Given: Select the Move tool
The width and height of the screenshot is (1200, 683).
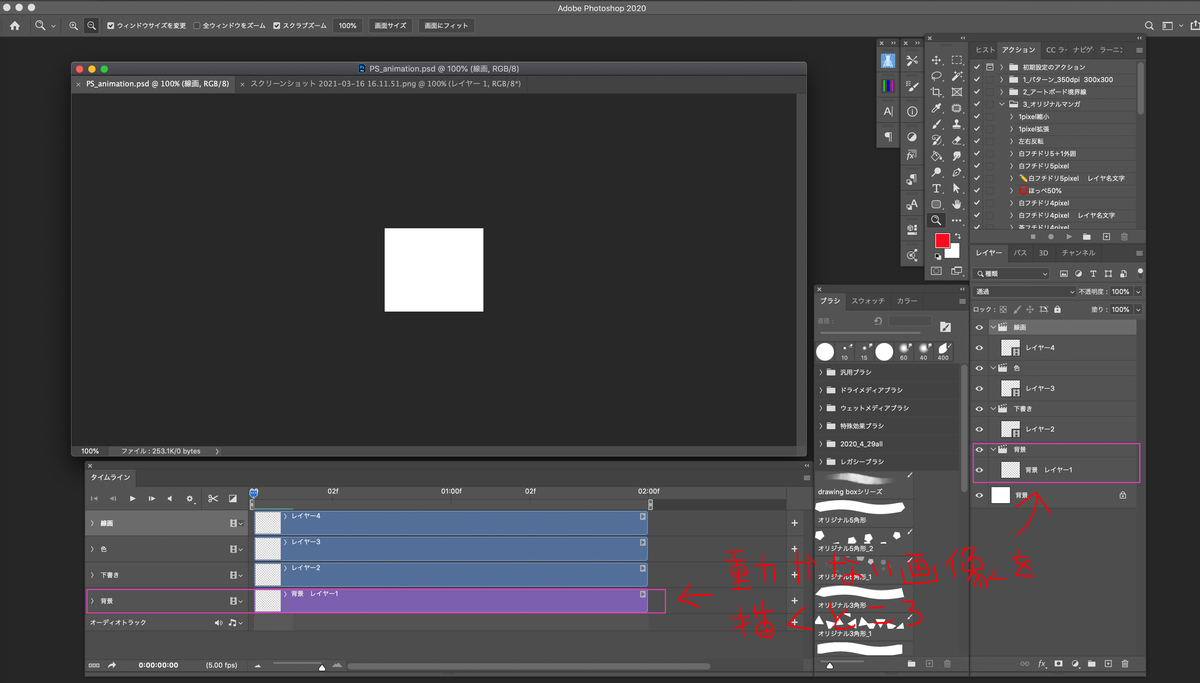Looking at the screenshot, I should (937, 60).
